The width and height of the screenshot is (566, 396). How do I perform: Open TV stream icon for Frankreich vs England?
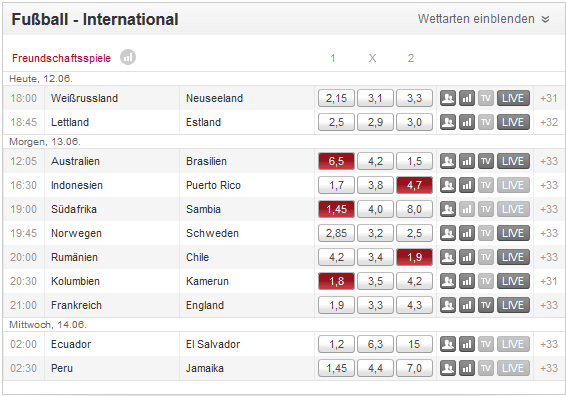[486, 305]
